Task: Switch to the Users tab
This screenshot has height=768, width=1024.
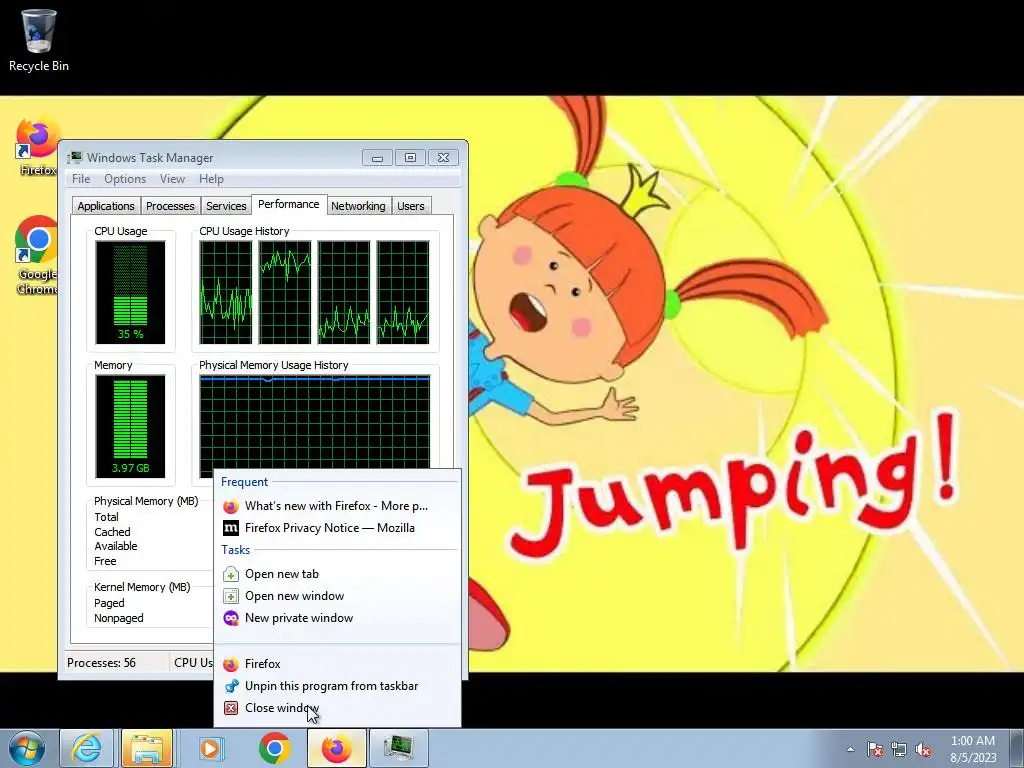Action: pyautogui.click(x=411, y=206)
